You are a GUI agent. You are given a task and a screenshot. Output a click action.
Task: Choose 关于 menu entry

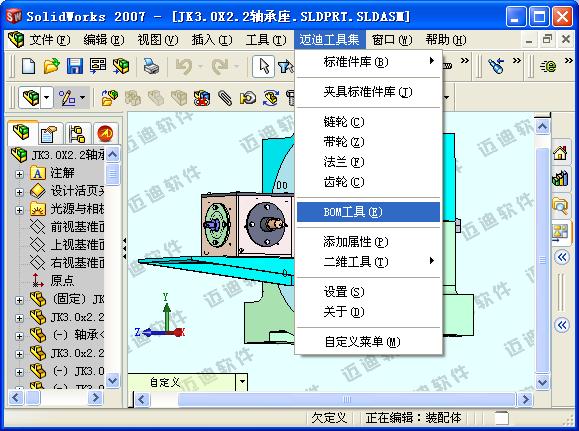click(368, 312)
